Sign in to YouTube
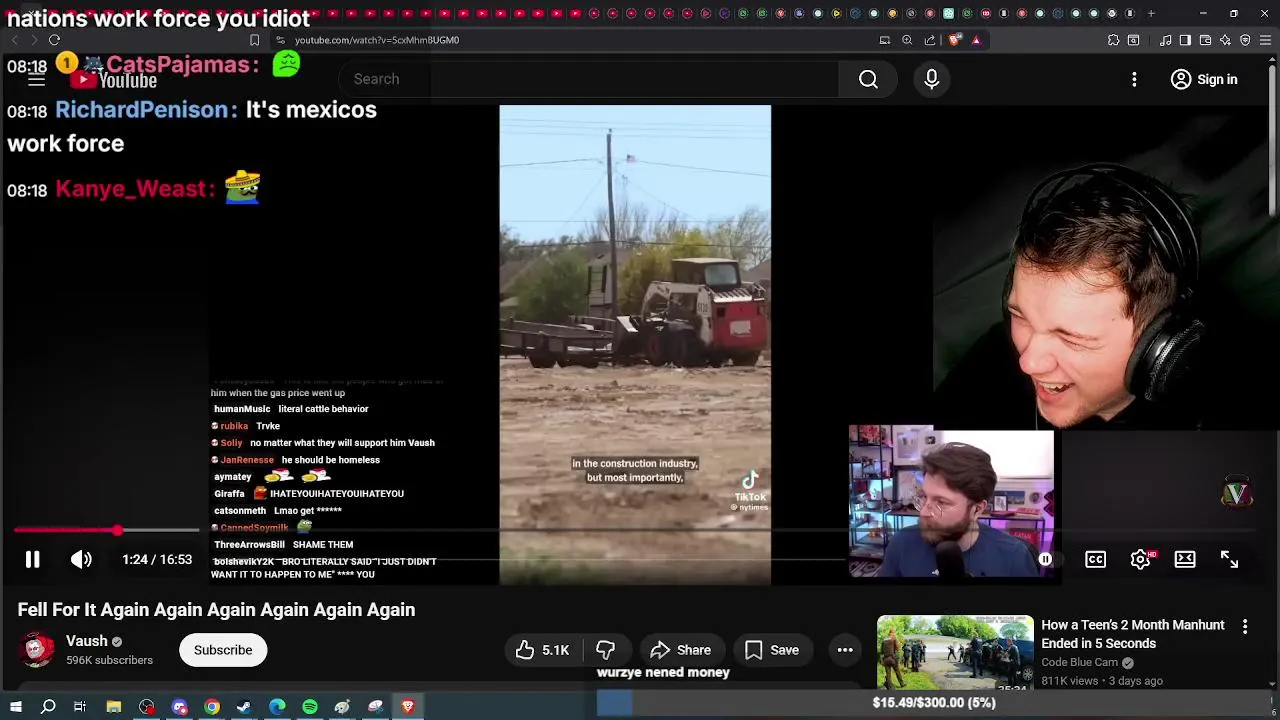The image size is (1280, 720). pos(1204,79)
